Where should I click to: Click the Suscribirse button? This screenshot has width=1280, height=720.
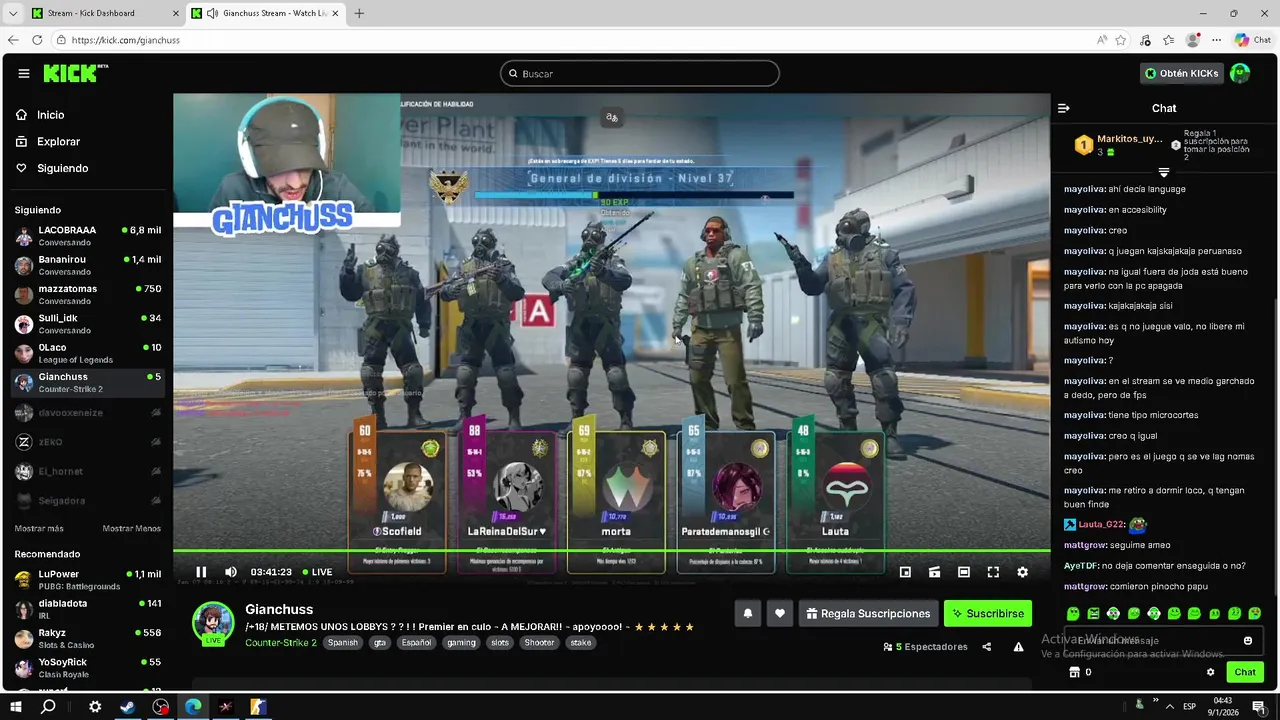pos(988,613)
